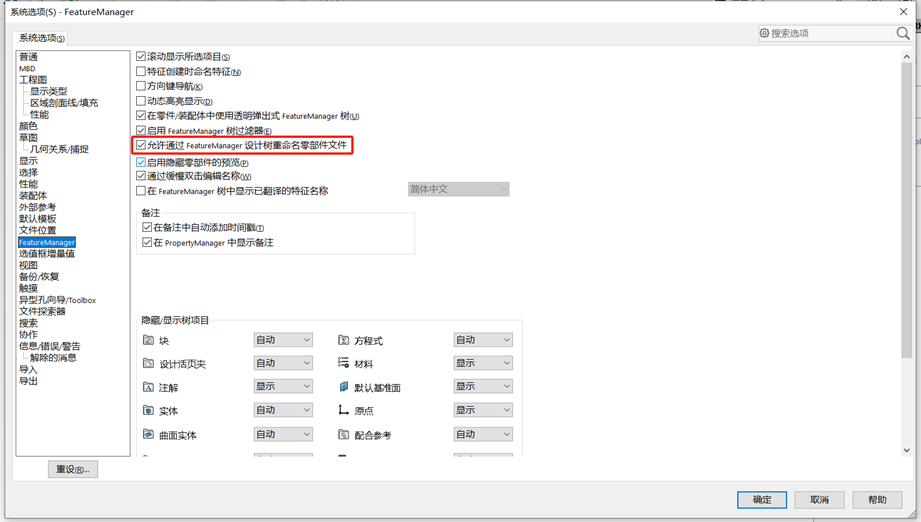The width and height of the screenshot is (921, 522).
Task: Open the 方程式 visibility dropdown
Action: pos(482,340)
